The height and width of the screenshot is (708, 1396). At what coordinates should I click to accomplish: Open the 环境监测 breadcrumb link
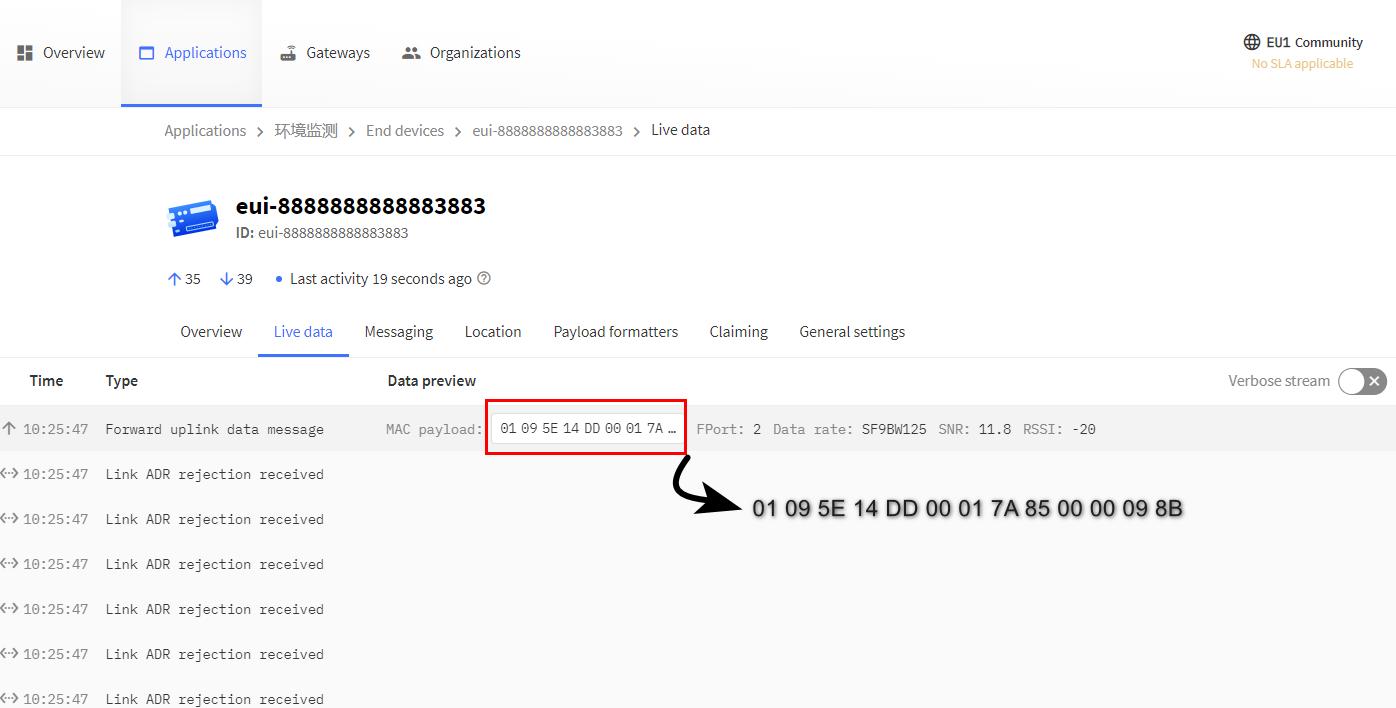coord(306,131)
